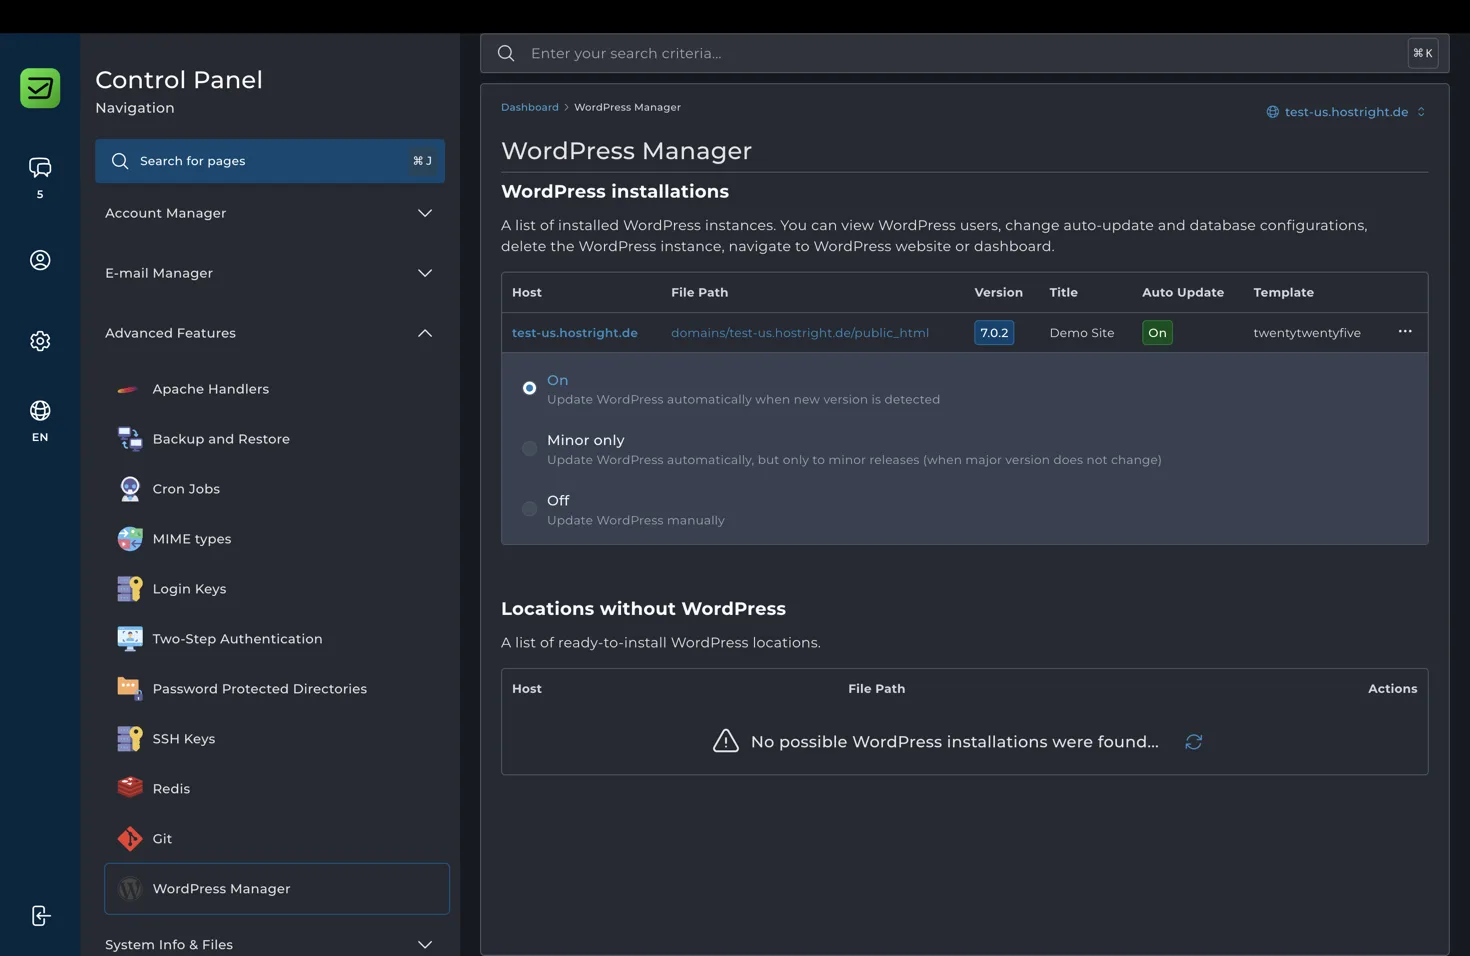The width and height of the screenshot is (1470, 956).
Task: Click the warning triangle icon
Action: [726, 741]
